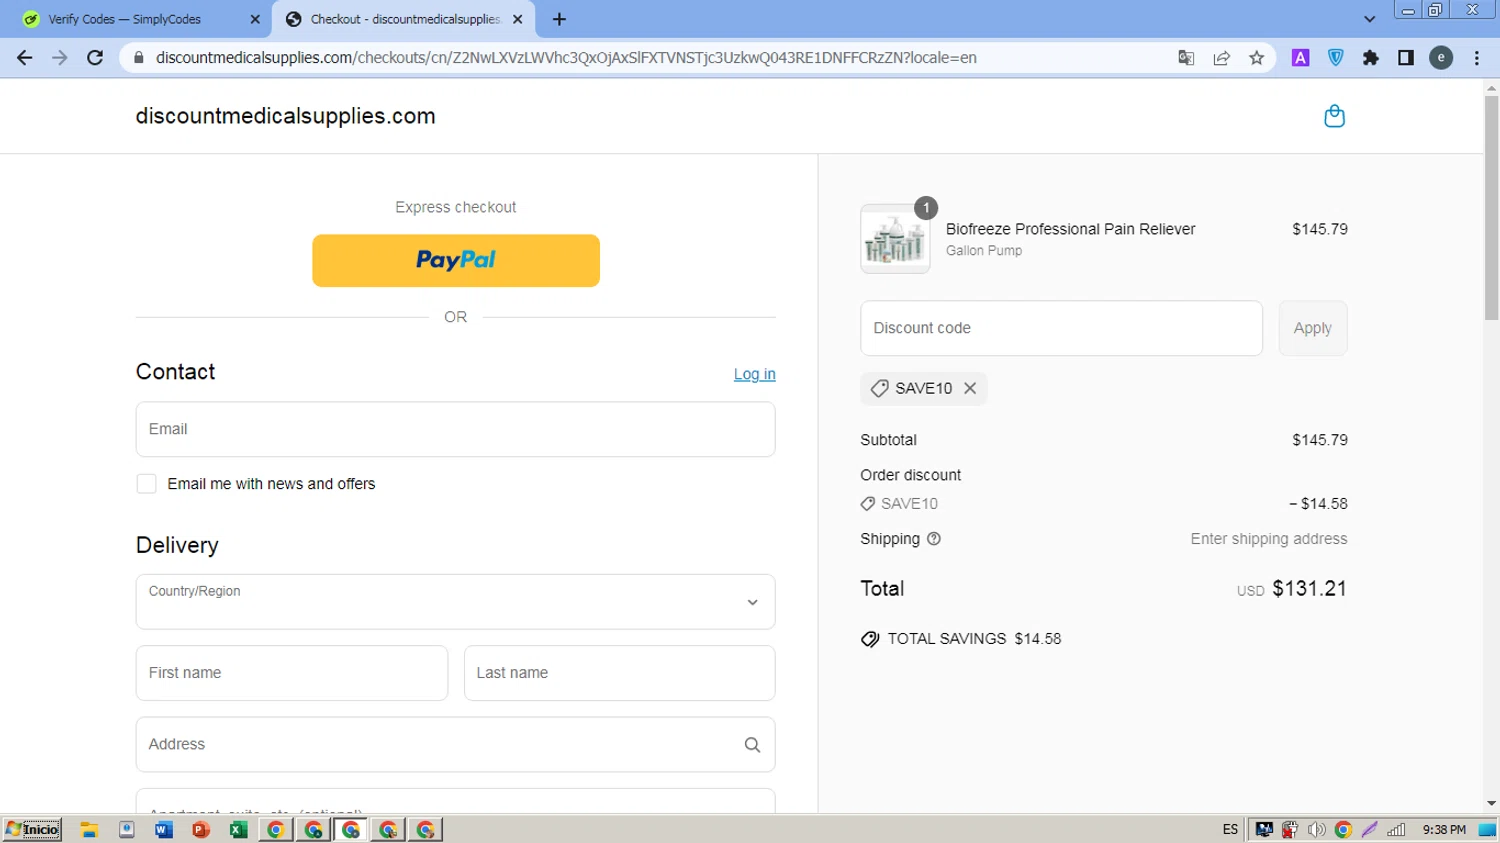Open Excel from the taskbar
1500x843 pixels.
click(x=238, y=829)
